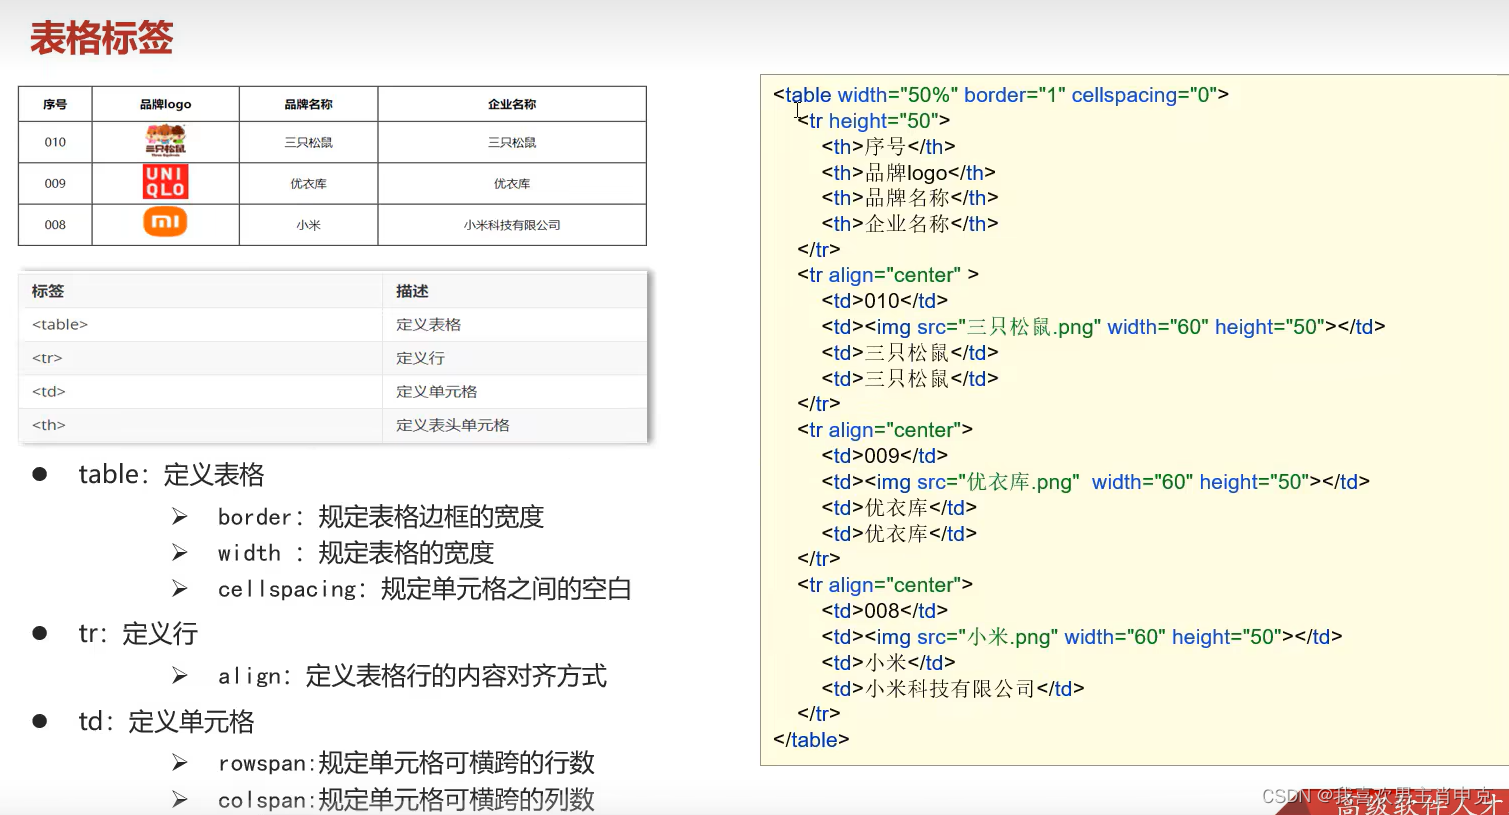This screenshot has width=1509, height=815.
Task: Click the img src="三只松鼠.png" code line
Action: tap(1103, 327)
